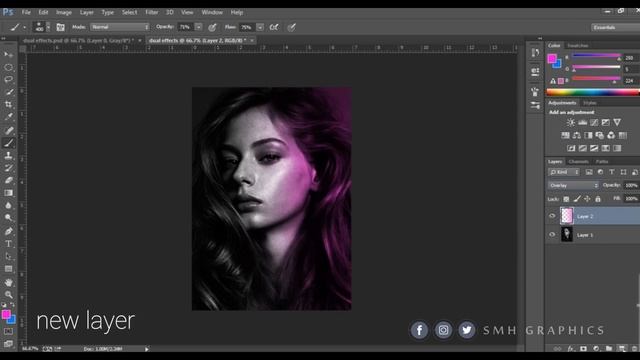640x360 pixels.
Task: Add a Levels adjustment
Action: (582, 122)
